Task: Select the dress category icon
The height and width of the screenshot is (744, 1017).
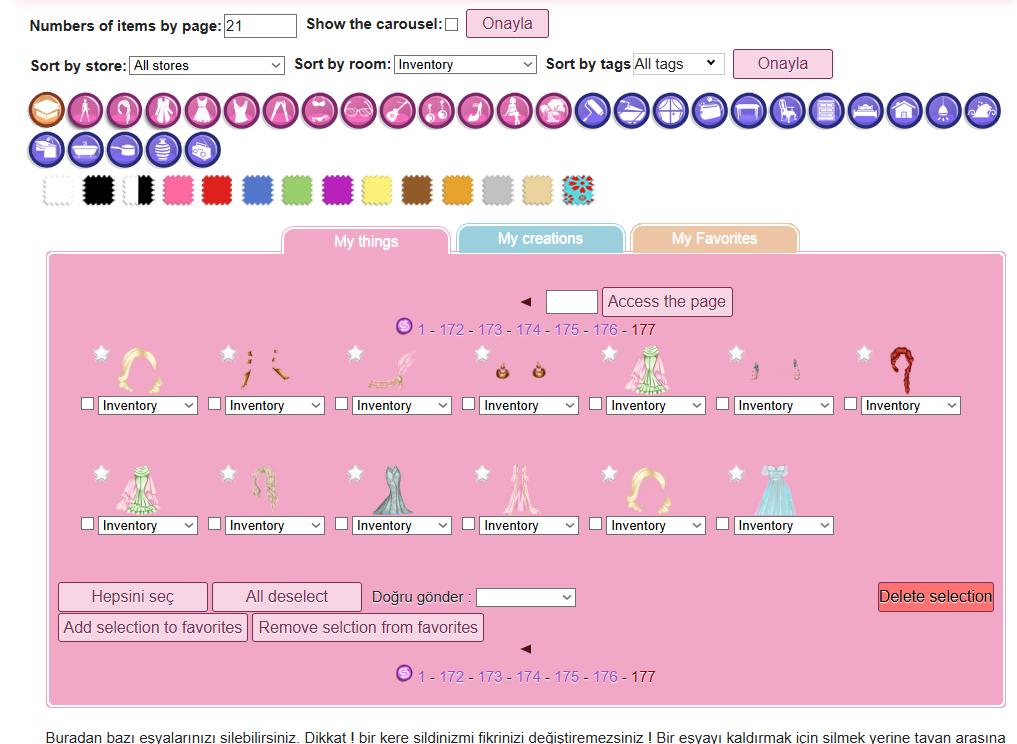Action: click(x=202, y=110)
